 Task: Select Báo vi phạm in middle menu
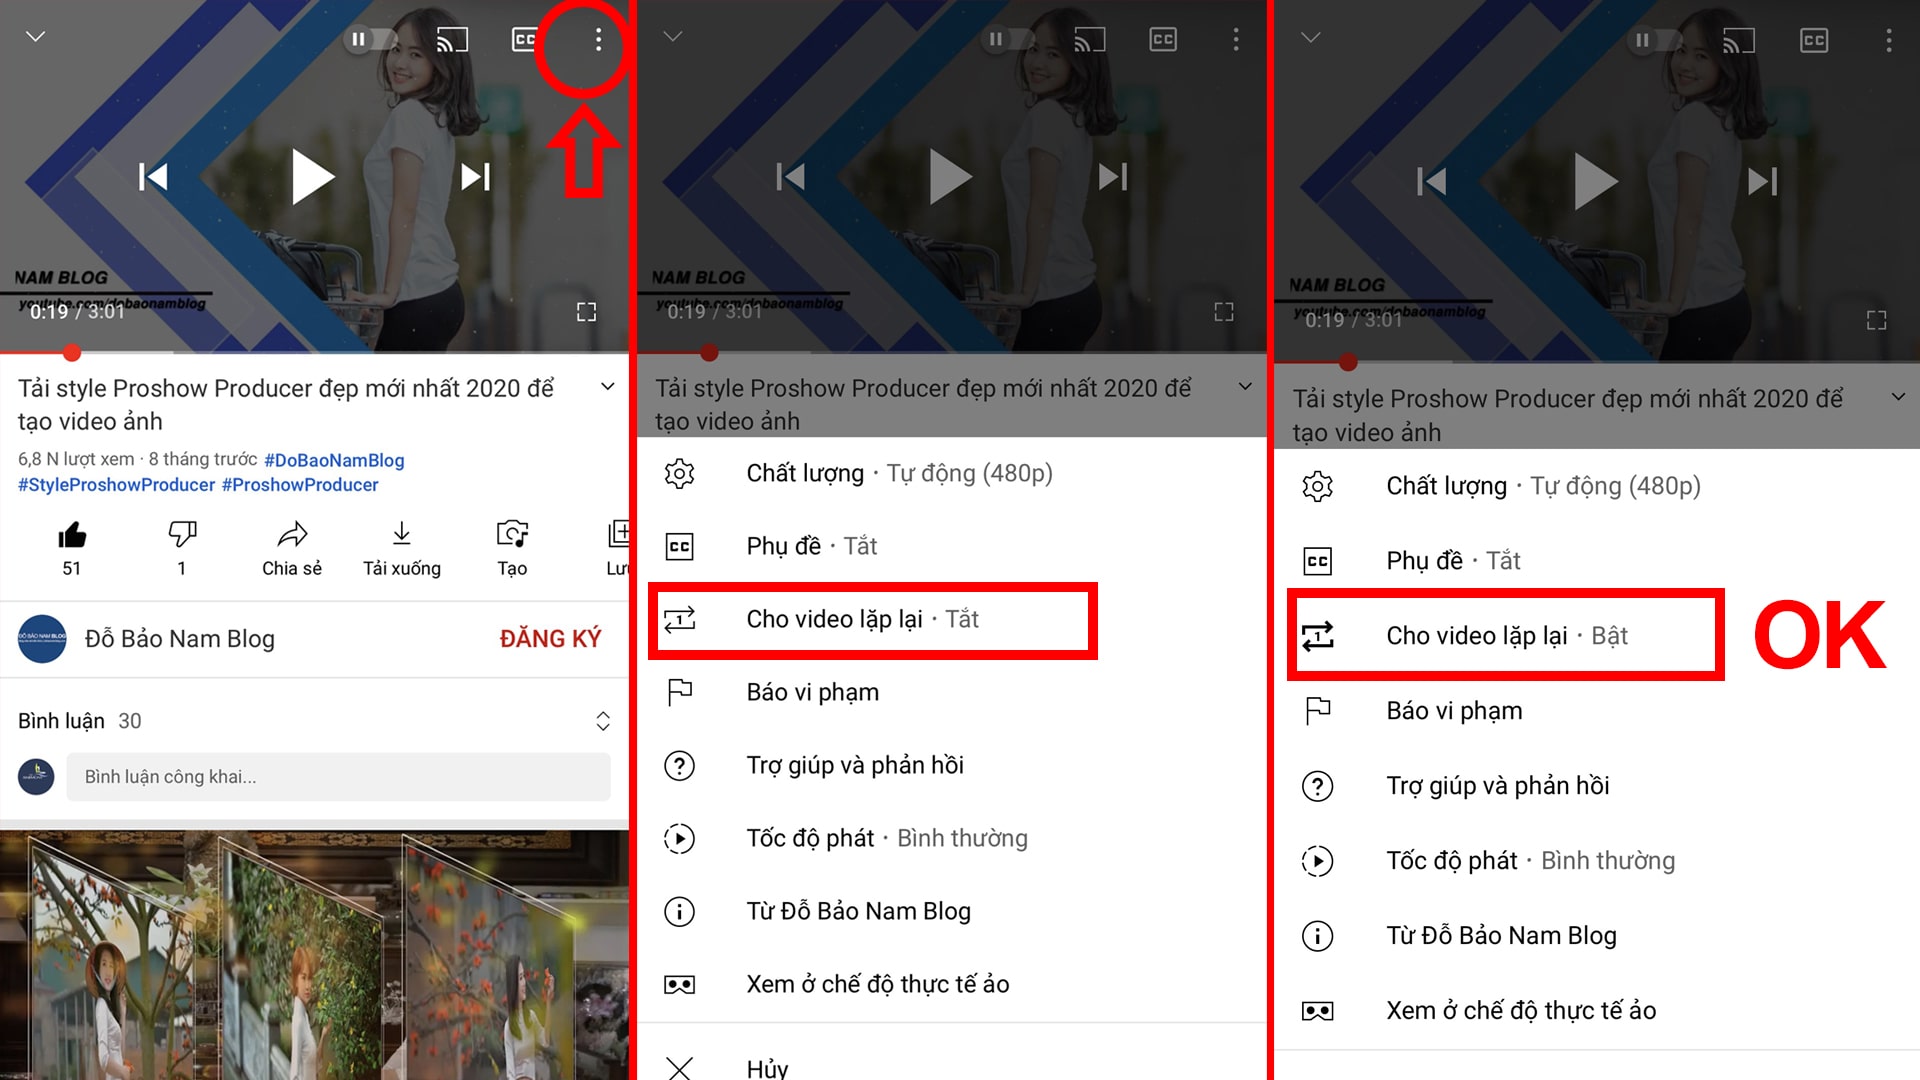tap(950, 692)
